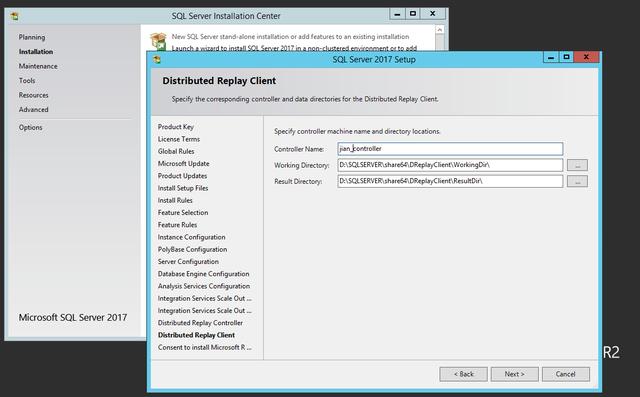Open Options in Installation Center
The width and height of the screenshot is (640, 397).
tap(31, 128)
